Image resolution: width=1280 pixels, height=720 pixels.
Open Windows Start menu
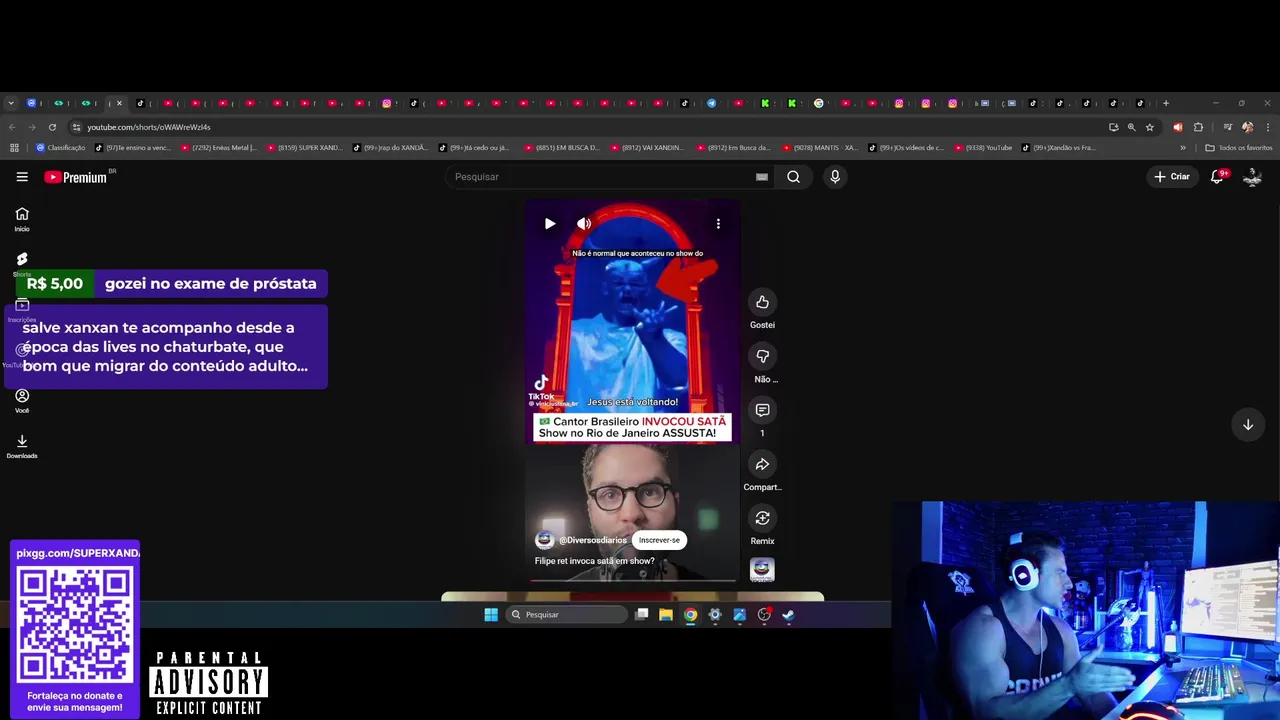[491, 615]
